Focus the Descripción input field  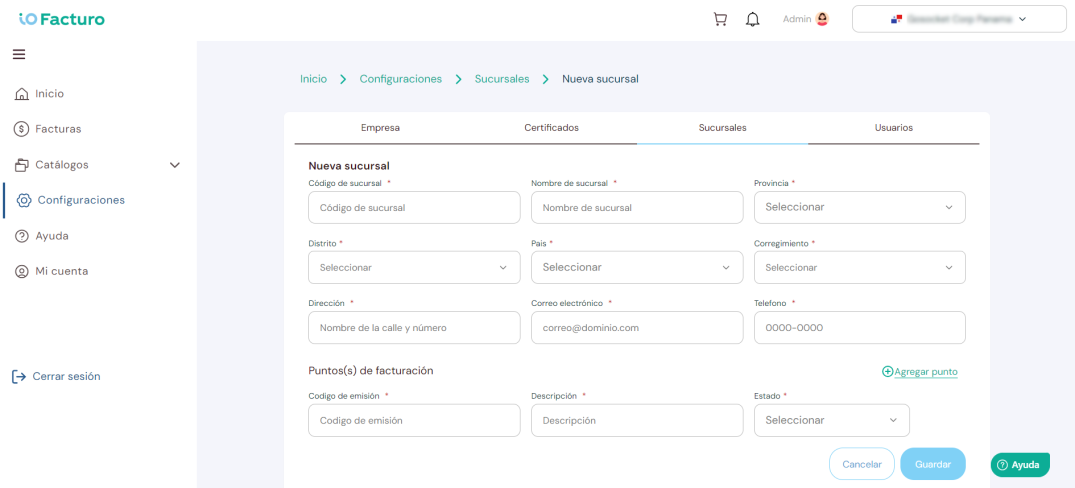[x=637, y=420]
